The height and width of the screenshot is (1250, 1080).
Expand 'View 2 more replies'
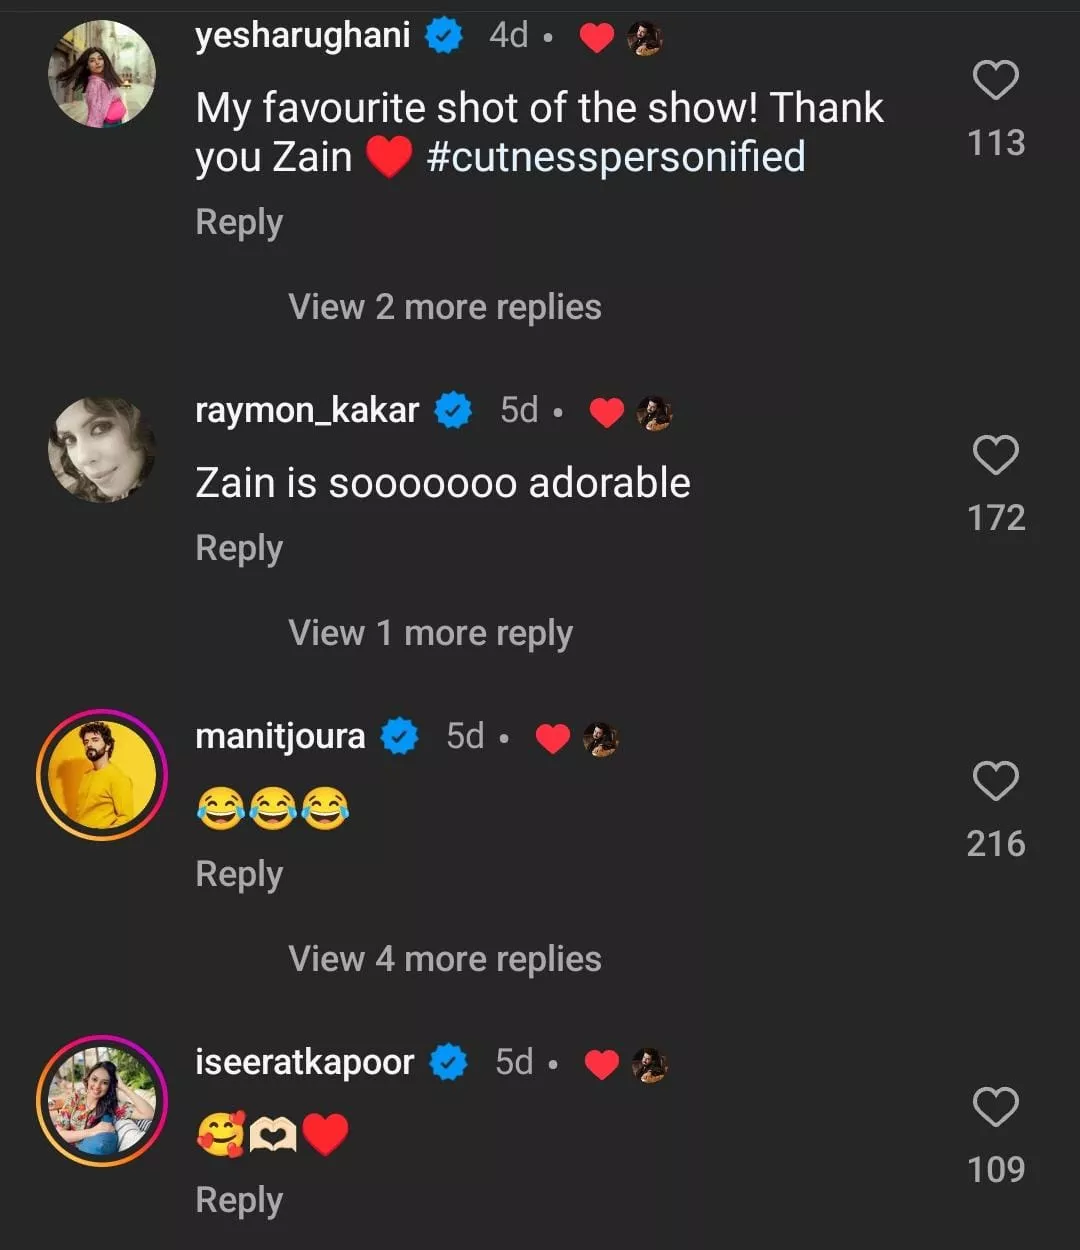tap(445, 307)
